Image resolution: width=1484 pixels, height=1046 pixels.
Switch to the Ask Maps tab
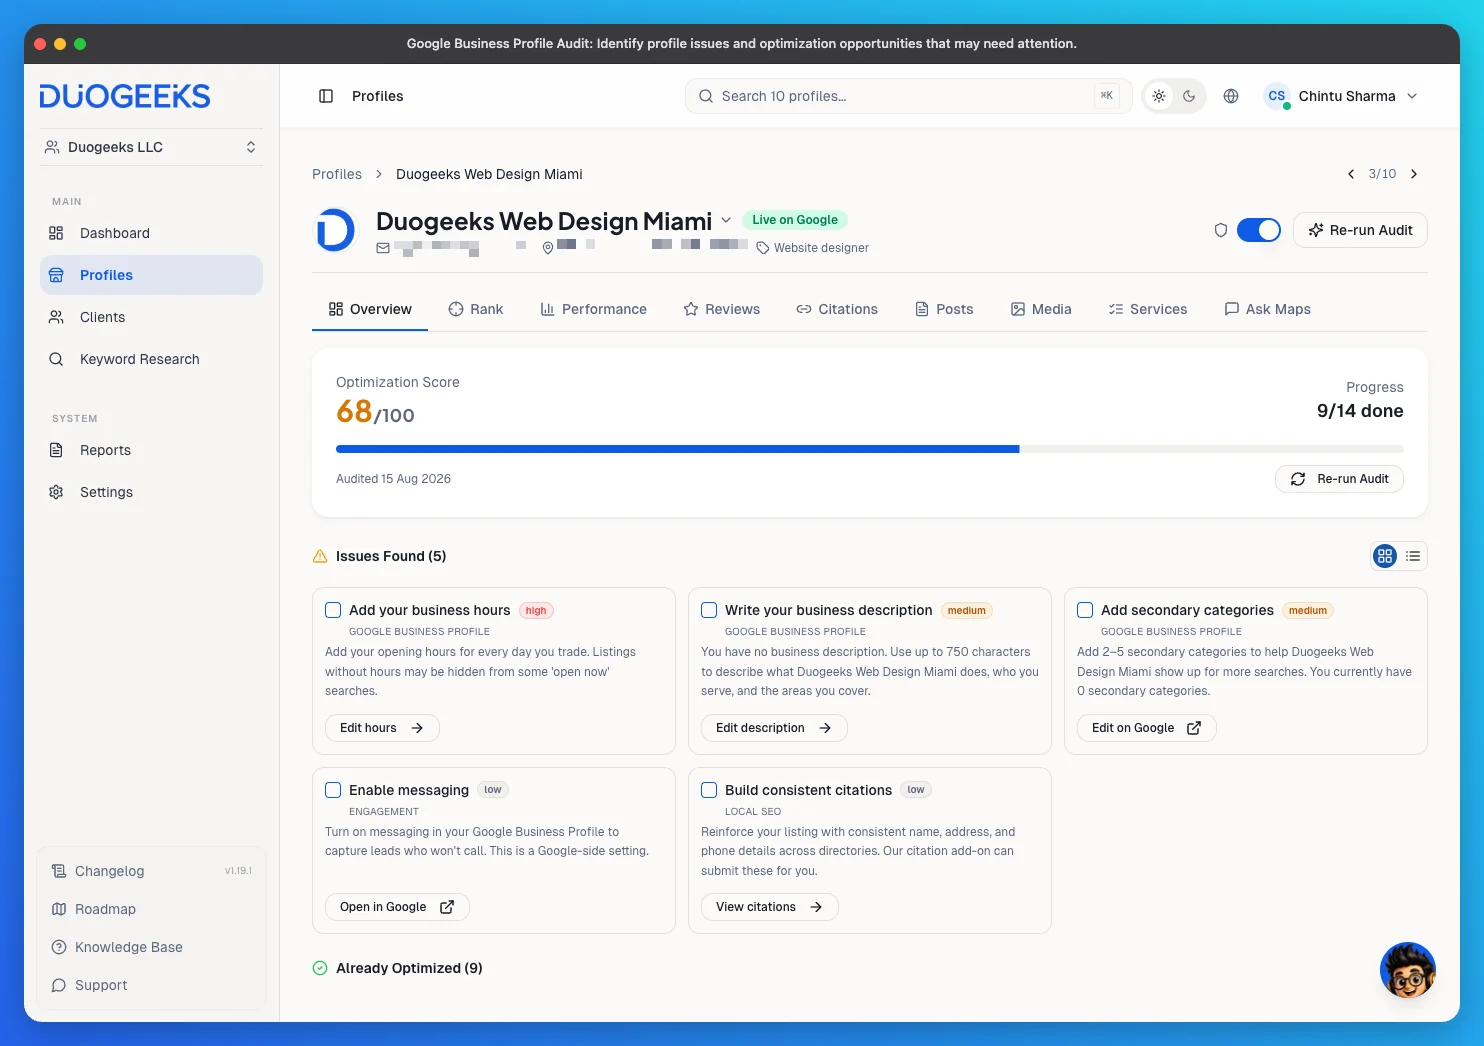click(1268, 309)
